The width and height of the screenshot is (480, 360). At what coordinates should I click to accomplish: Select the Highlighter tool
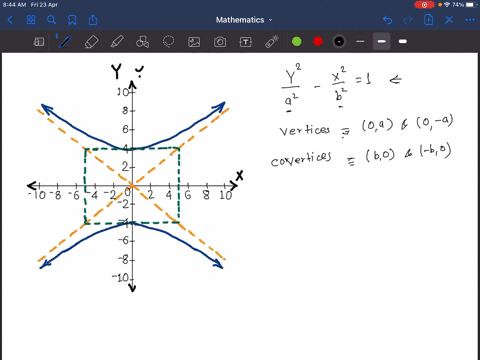point(117,42)
